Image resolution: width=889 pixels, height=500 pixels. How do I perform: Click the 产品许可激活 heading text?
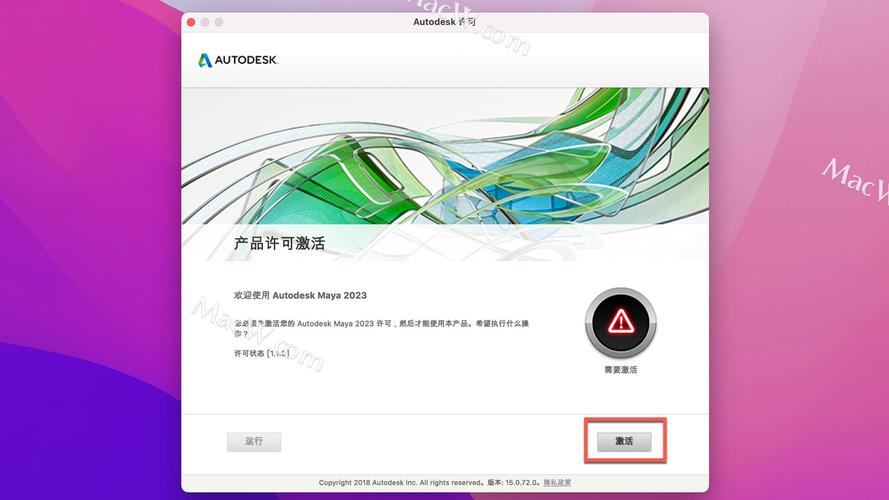point(280,244)
